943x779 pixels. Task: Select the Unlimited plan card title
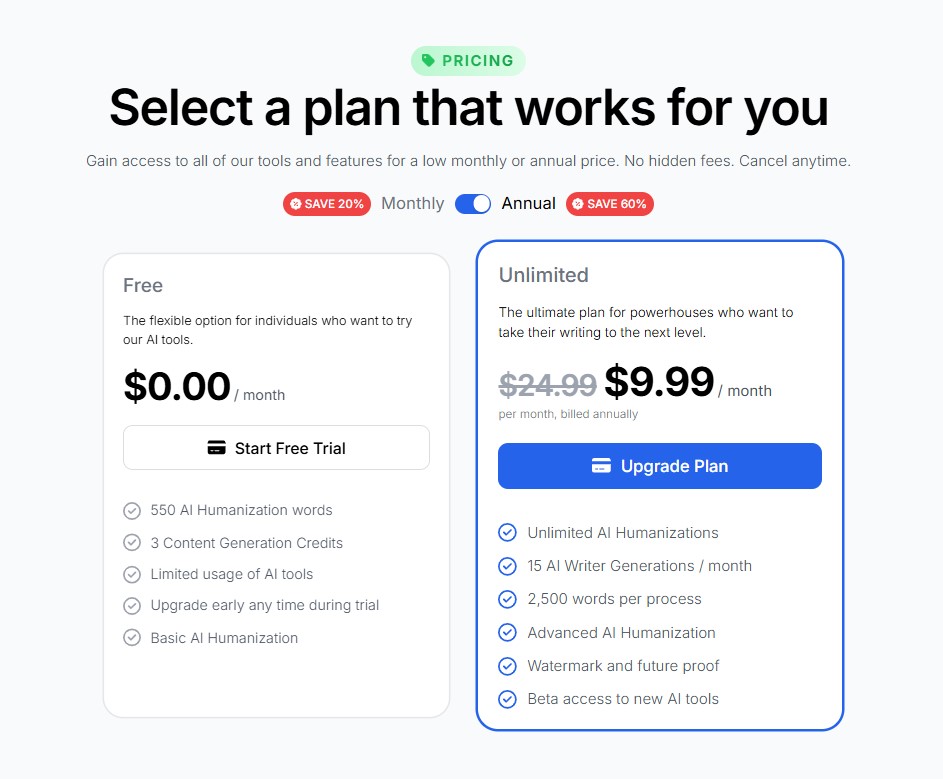pos(543,275)
